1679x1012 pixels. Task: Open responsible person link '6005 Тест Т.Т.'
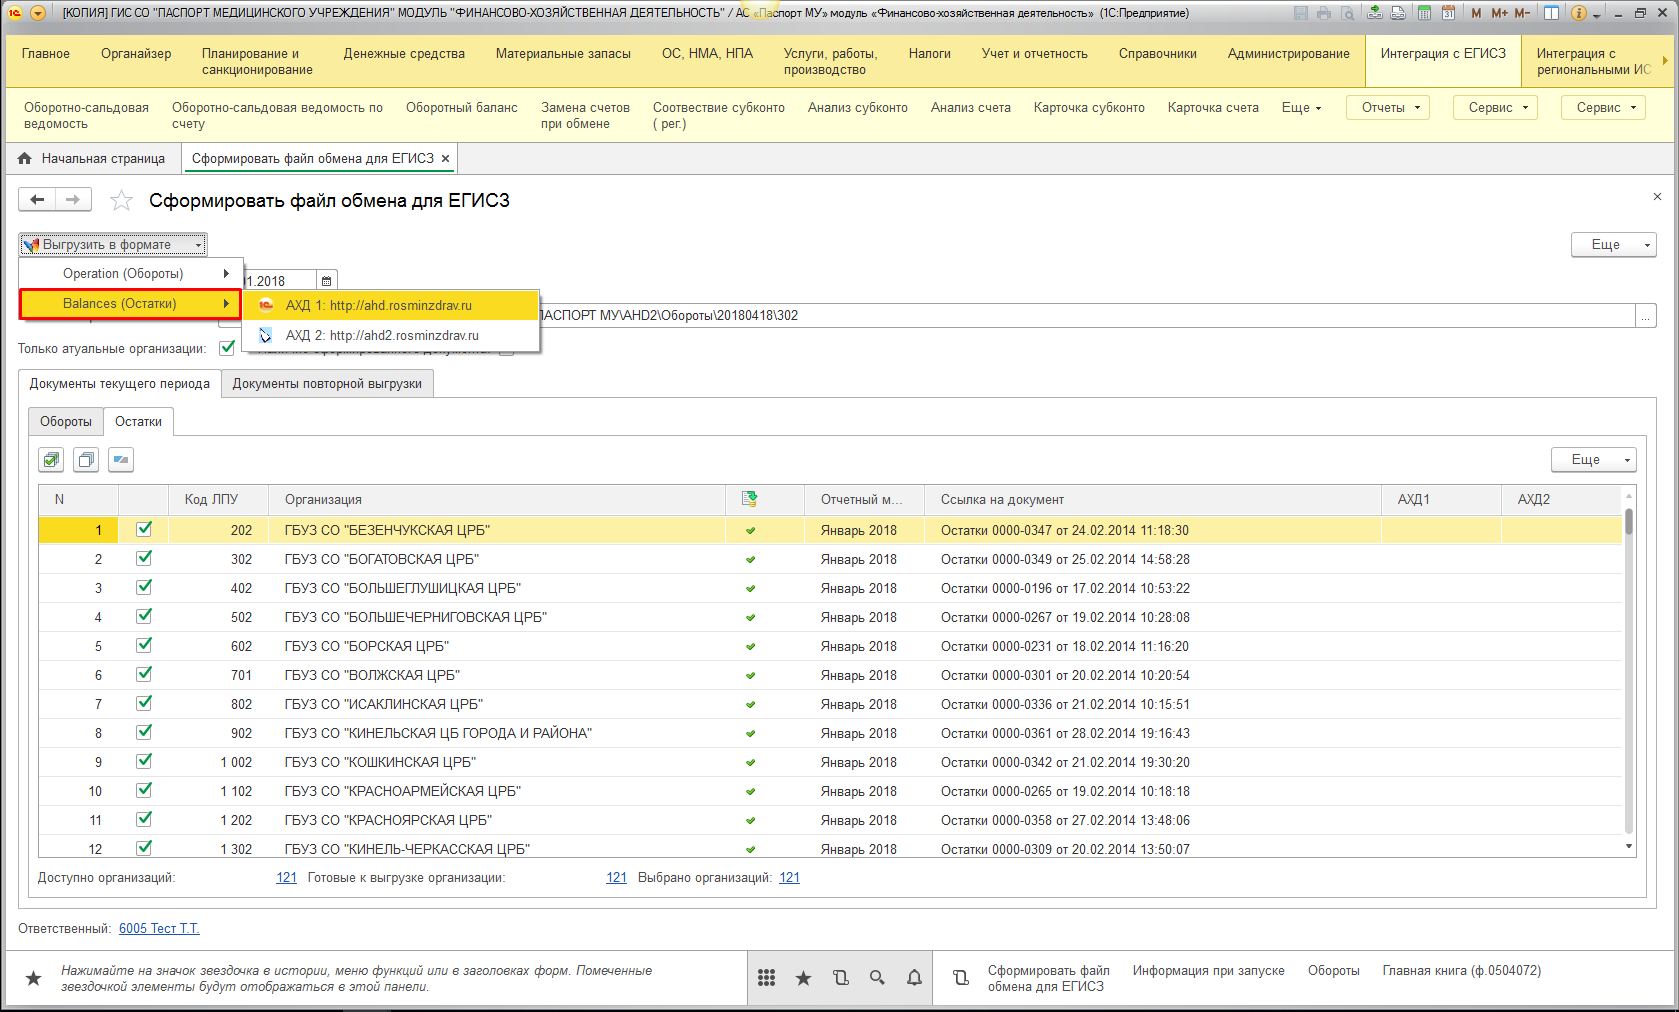coord(159,928)
